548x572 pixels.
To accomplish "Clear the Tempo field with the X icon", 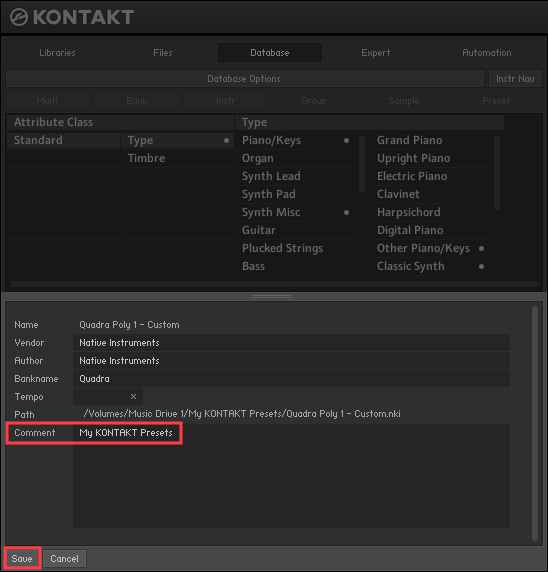I will pyautogui.click(x=134, y=397).
